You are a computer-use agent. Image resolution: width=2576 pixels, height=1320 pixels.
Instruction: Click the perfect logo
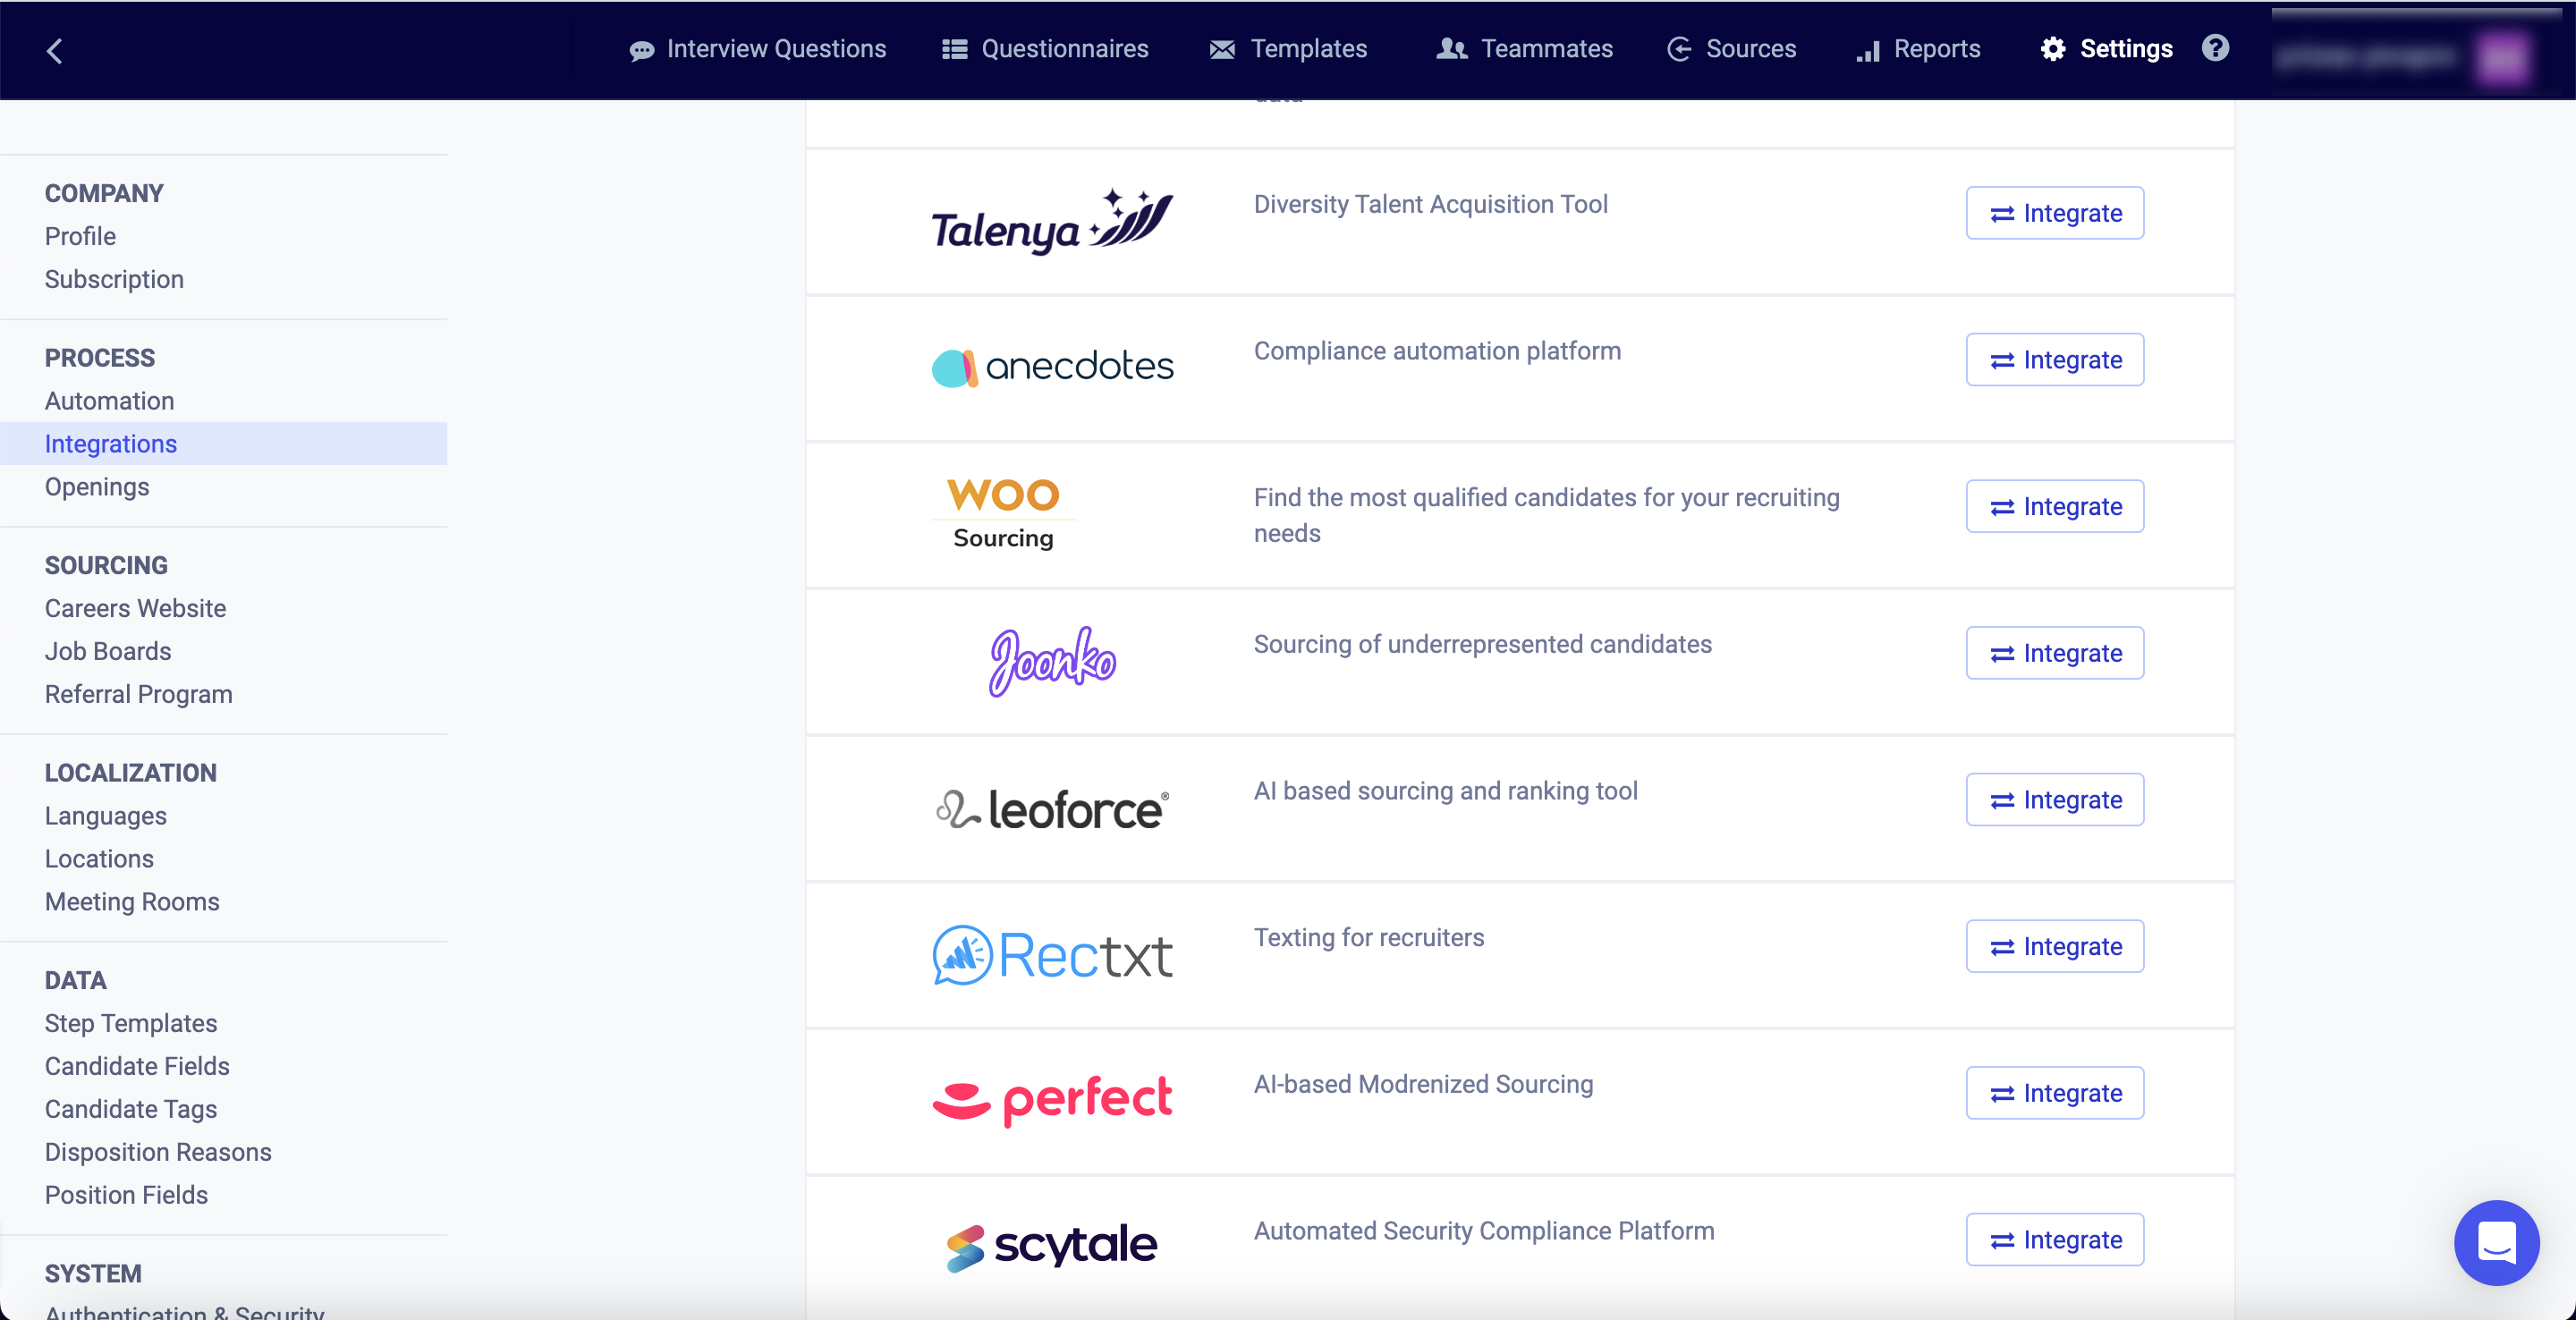[1052, 1100]
